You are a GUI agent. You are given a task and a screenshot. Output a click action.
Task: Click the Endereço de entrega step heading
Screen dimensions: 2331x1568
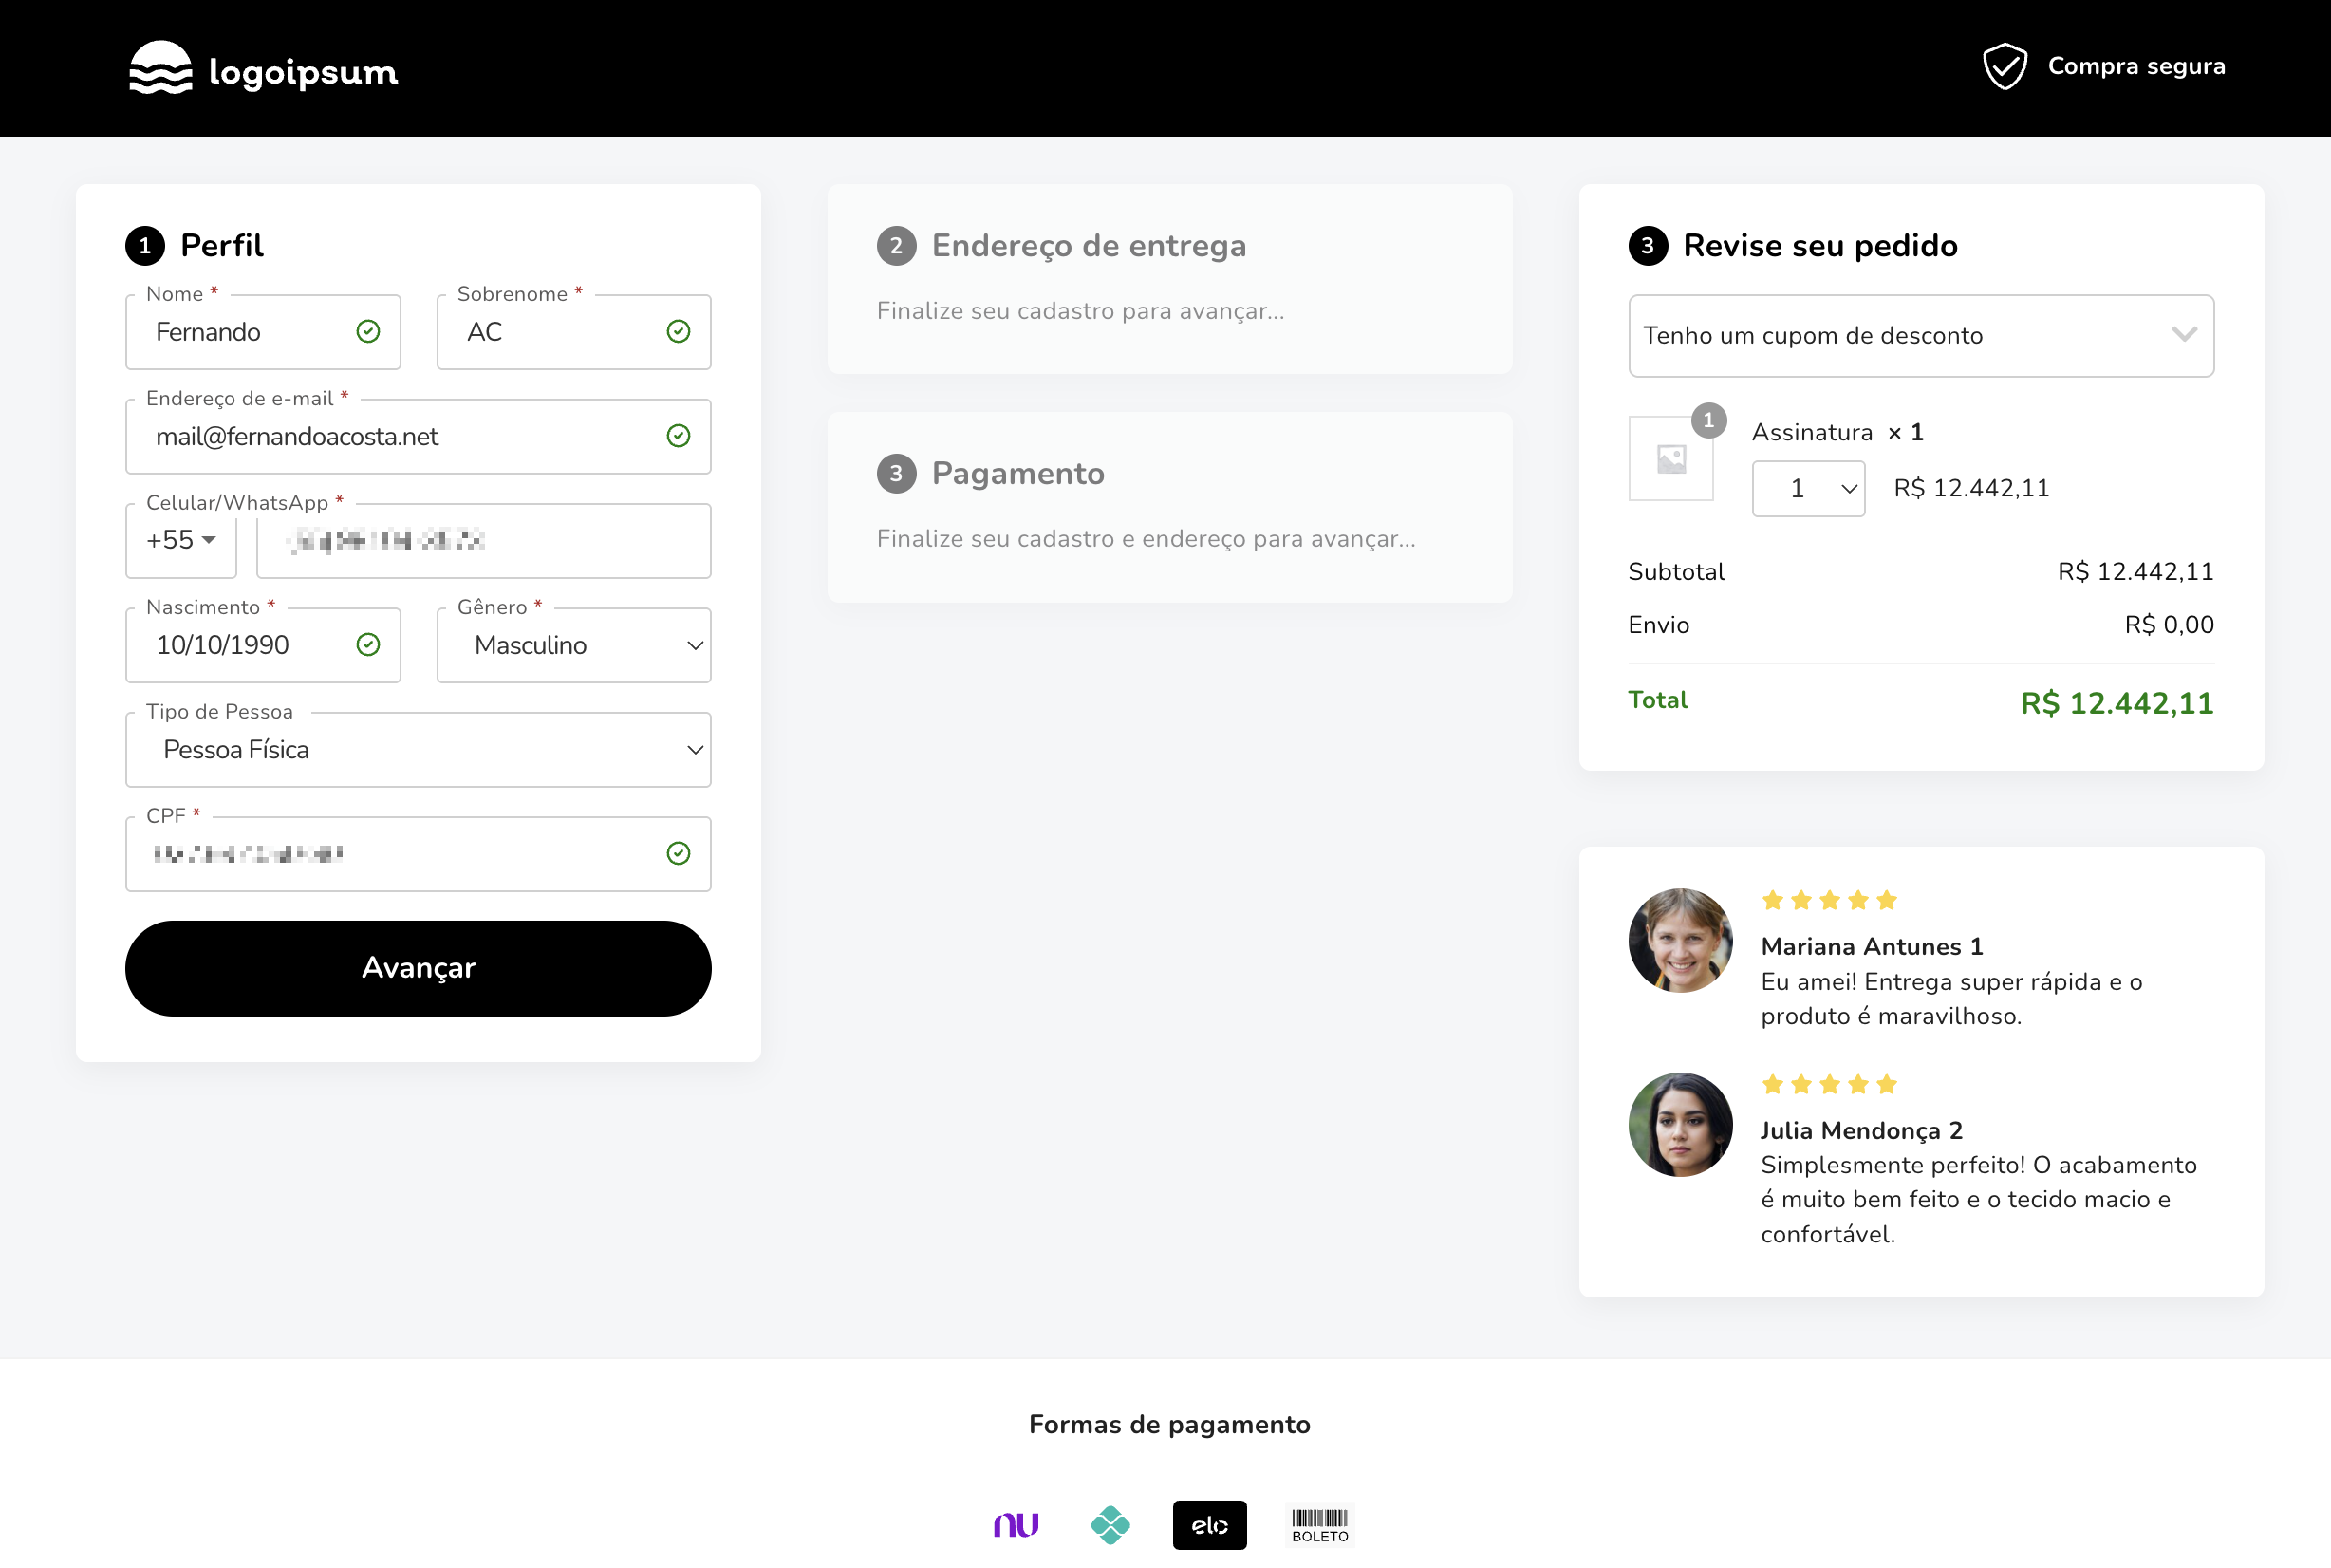tap(1088, 246)
